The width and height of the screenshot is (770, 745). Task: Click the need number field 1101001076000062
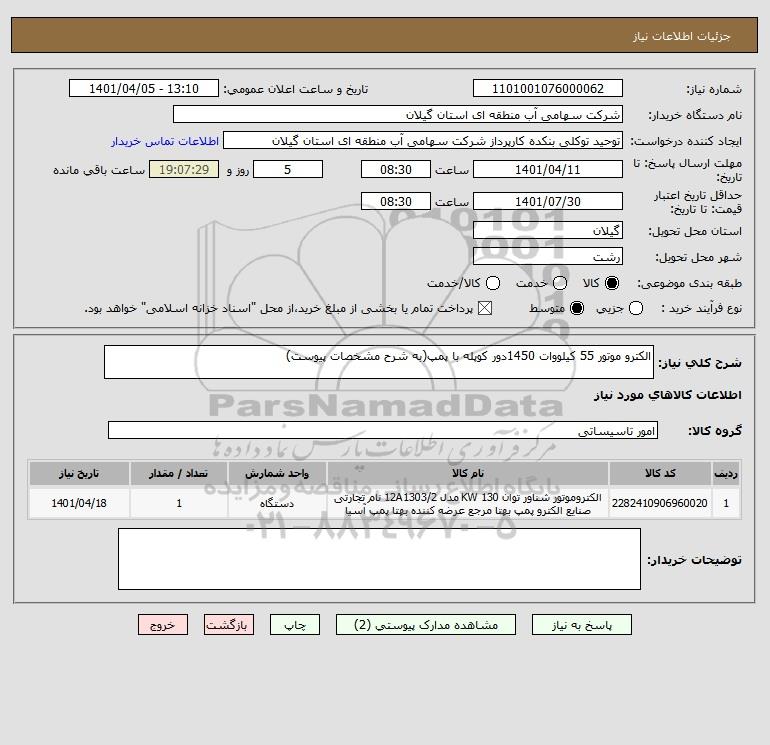(548, 88)
